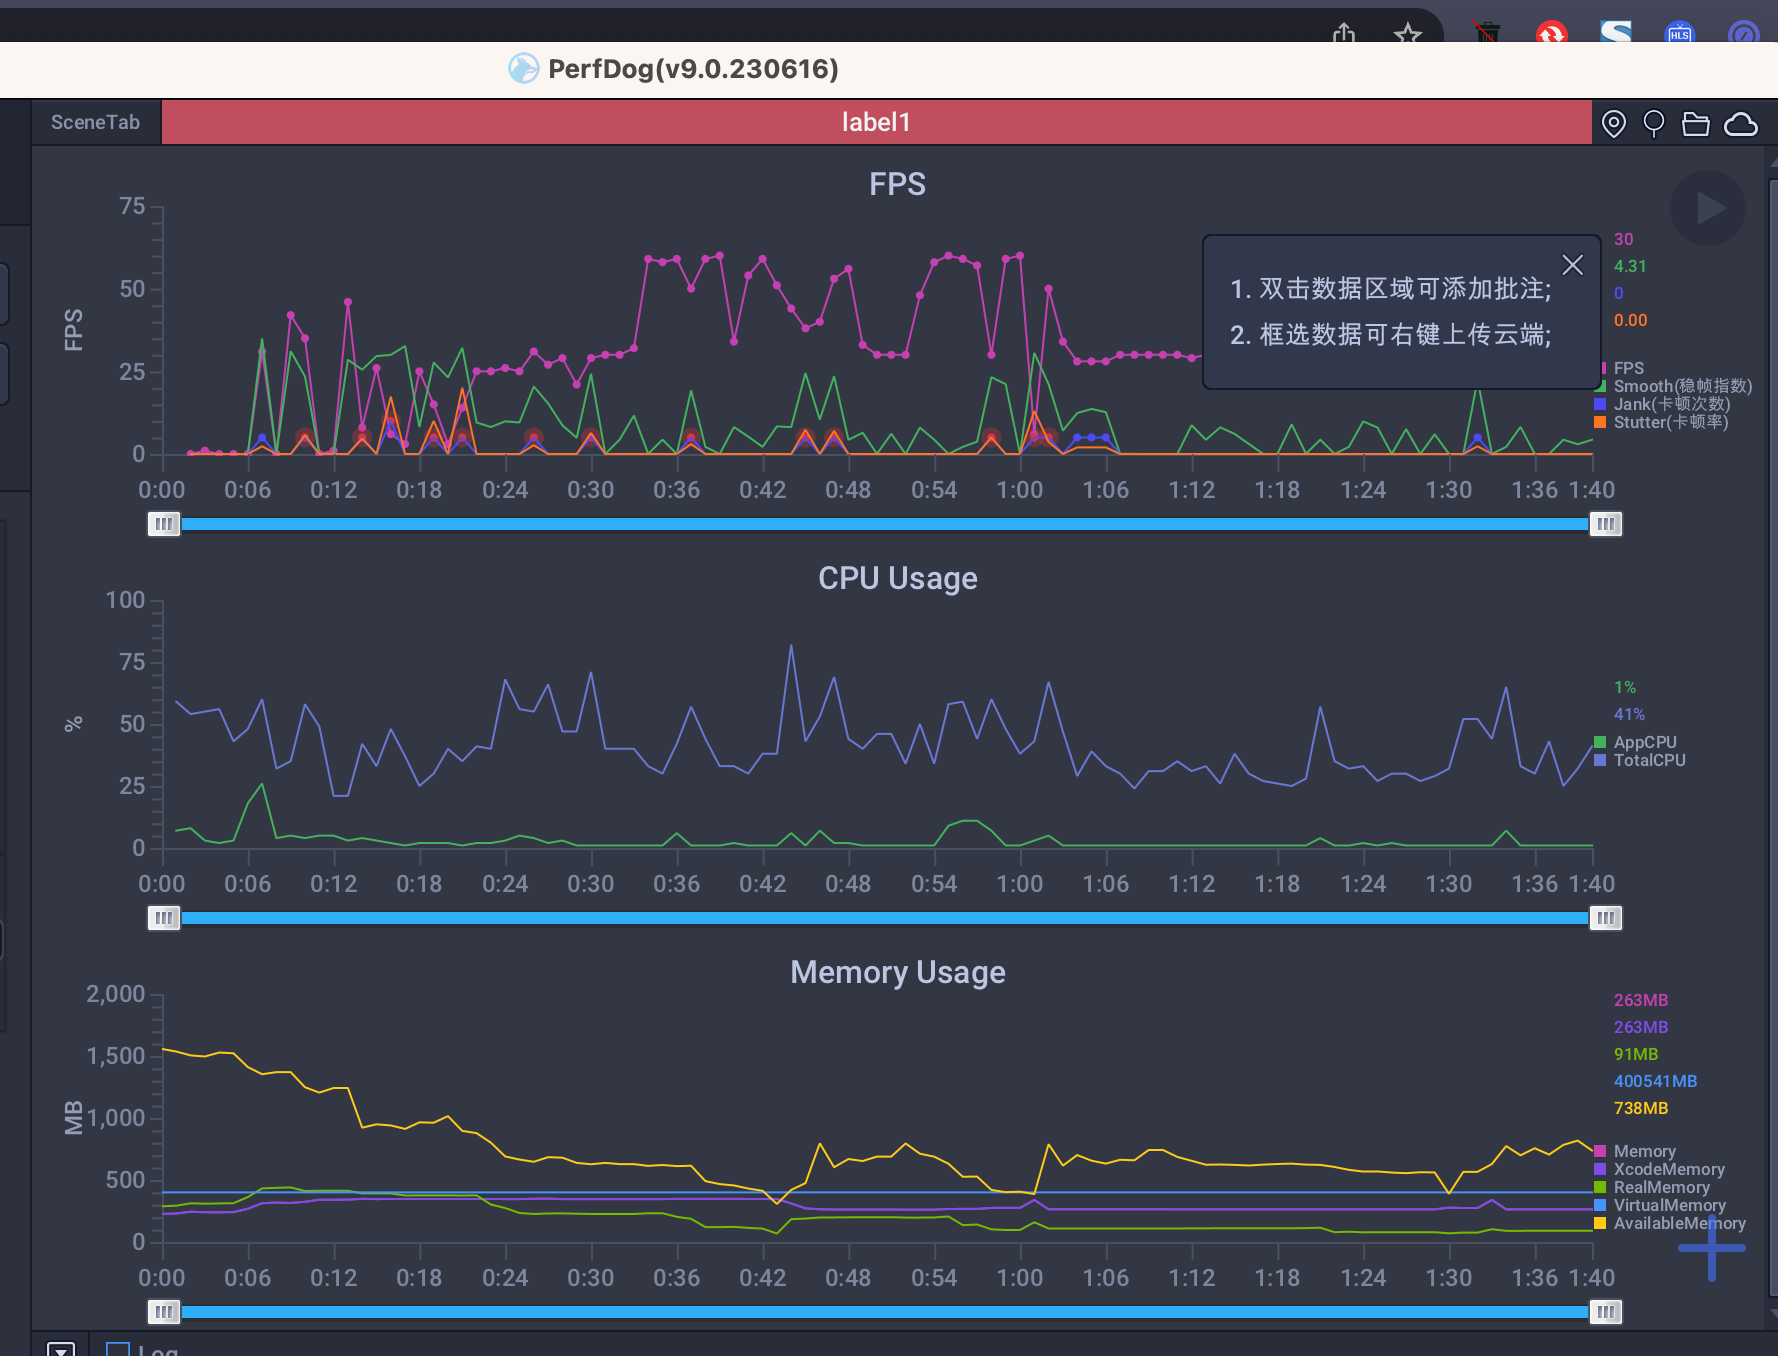Click the FPS value 30 readout
1778x1356 pixels.
pos(1623,239)
